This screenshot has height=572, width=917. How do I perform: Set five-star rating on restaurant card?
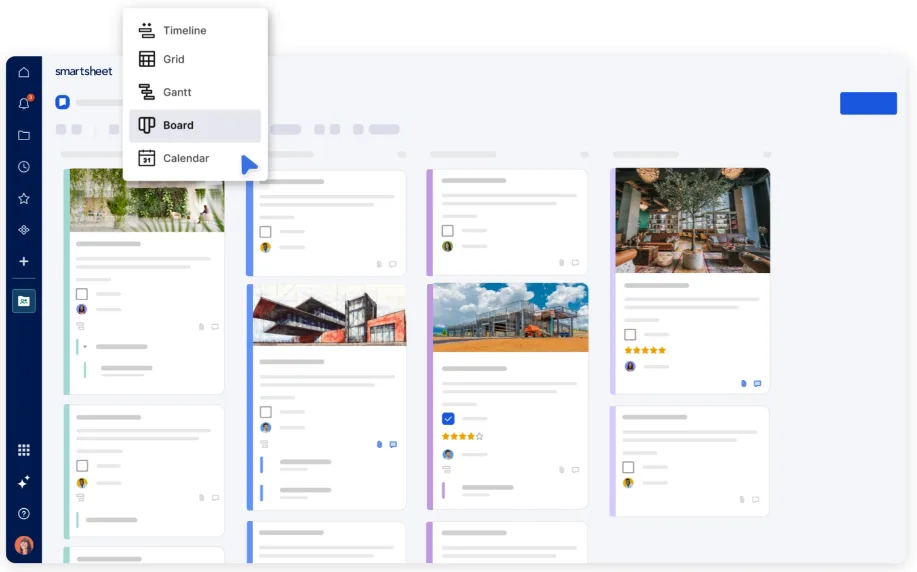pos(662,350)
